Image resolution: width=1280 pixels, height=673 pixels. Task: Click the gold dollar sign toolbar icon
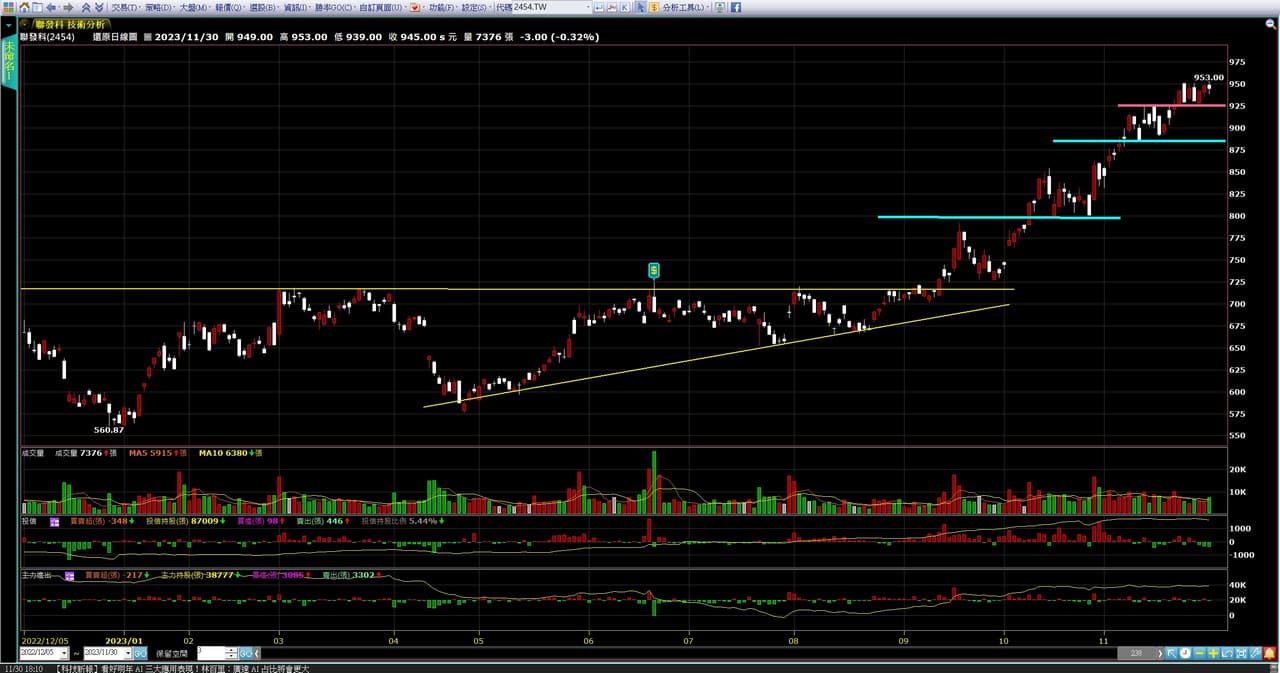click(x=654, y=7)
